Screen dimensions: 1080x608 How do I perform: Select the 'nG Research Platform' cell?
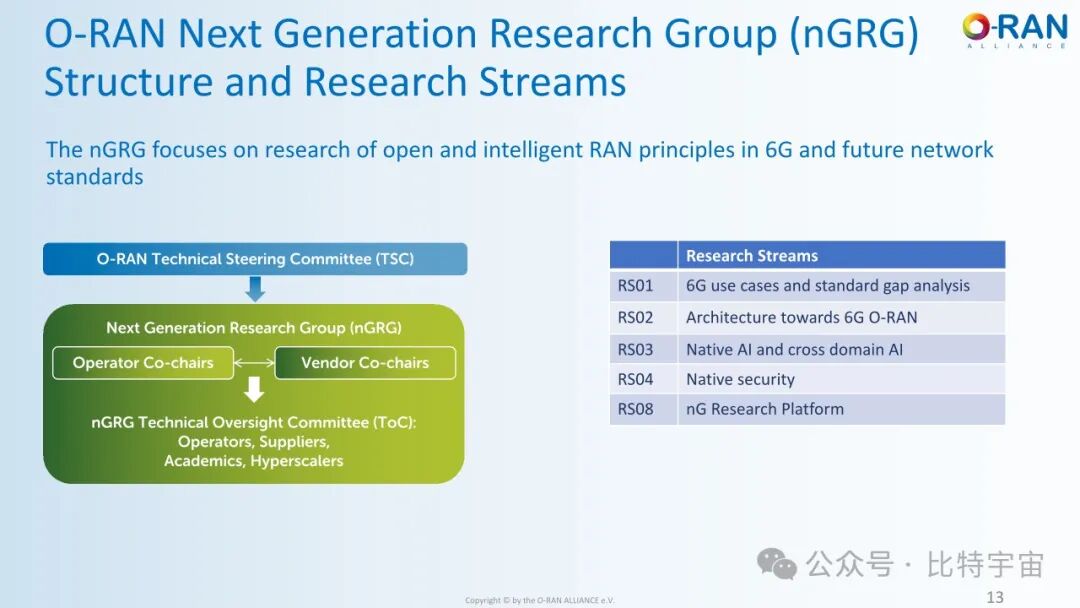point(841,409)
